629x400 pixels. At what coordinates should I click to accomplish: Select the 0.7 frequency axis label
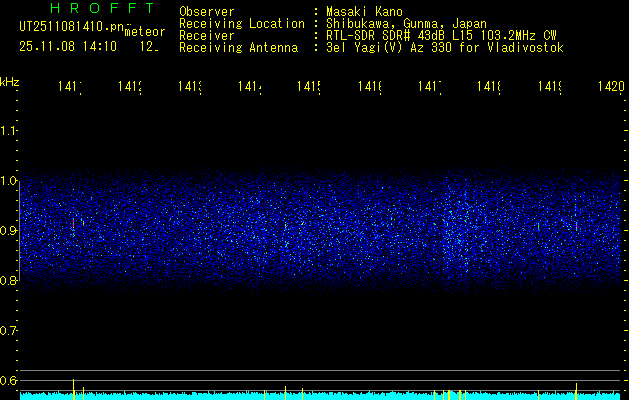click(8, 331)
